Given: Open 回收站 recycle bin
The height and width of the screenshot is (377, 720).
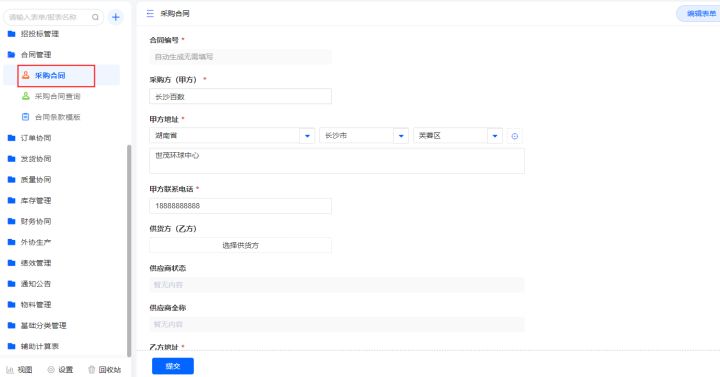Looking at the screenshot, I should [105, 370].
